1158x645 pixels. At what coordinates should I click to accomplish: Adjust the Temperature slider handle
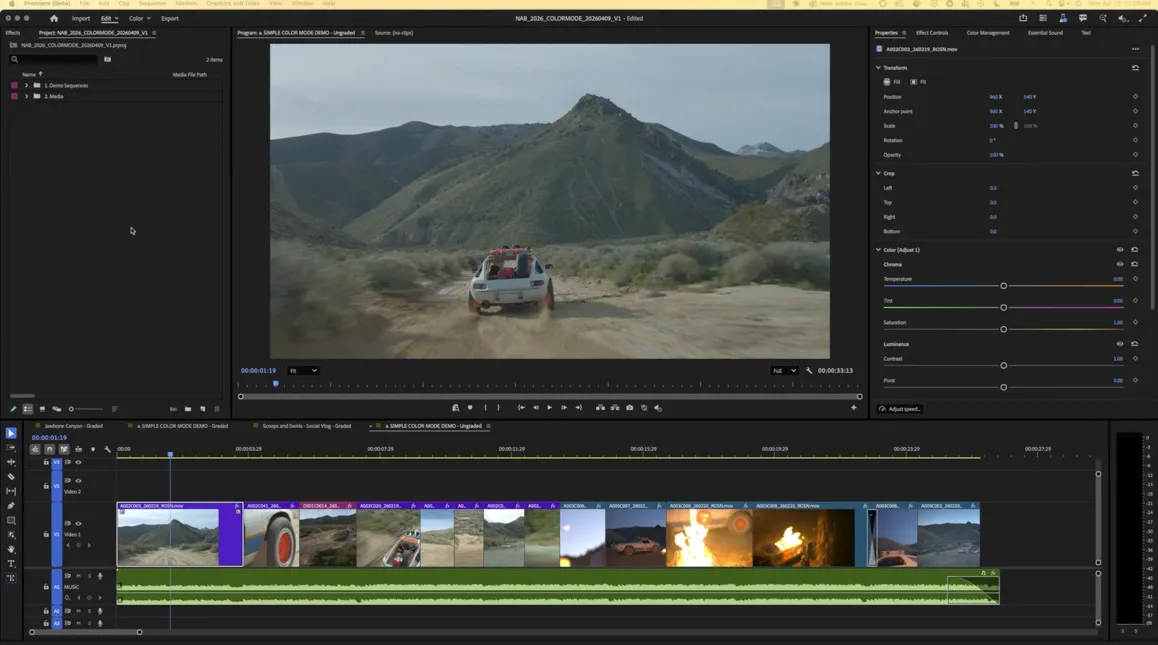point(1003,286)
